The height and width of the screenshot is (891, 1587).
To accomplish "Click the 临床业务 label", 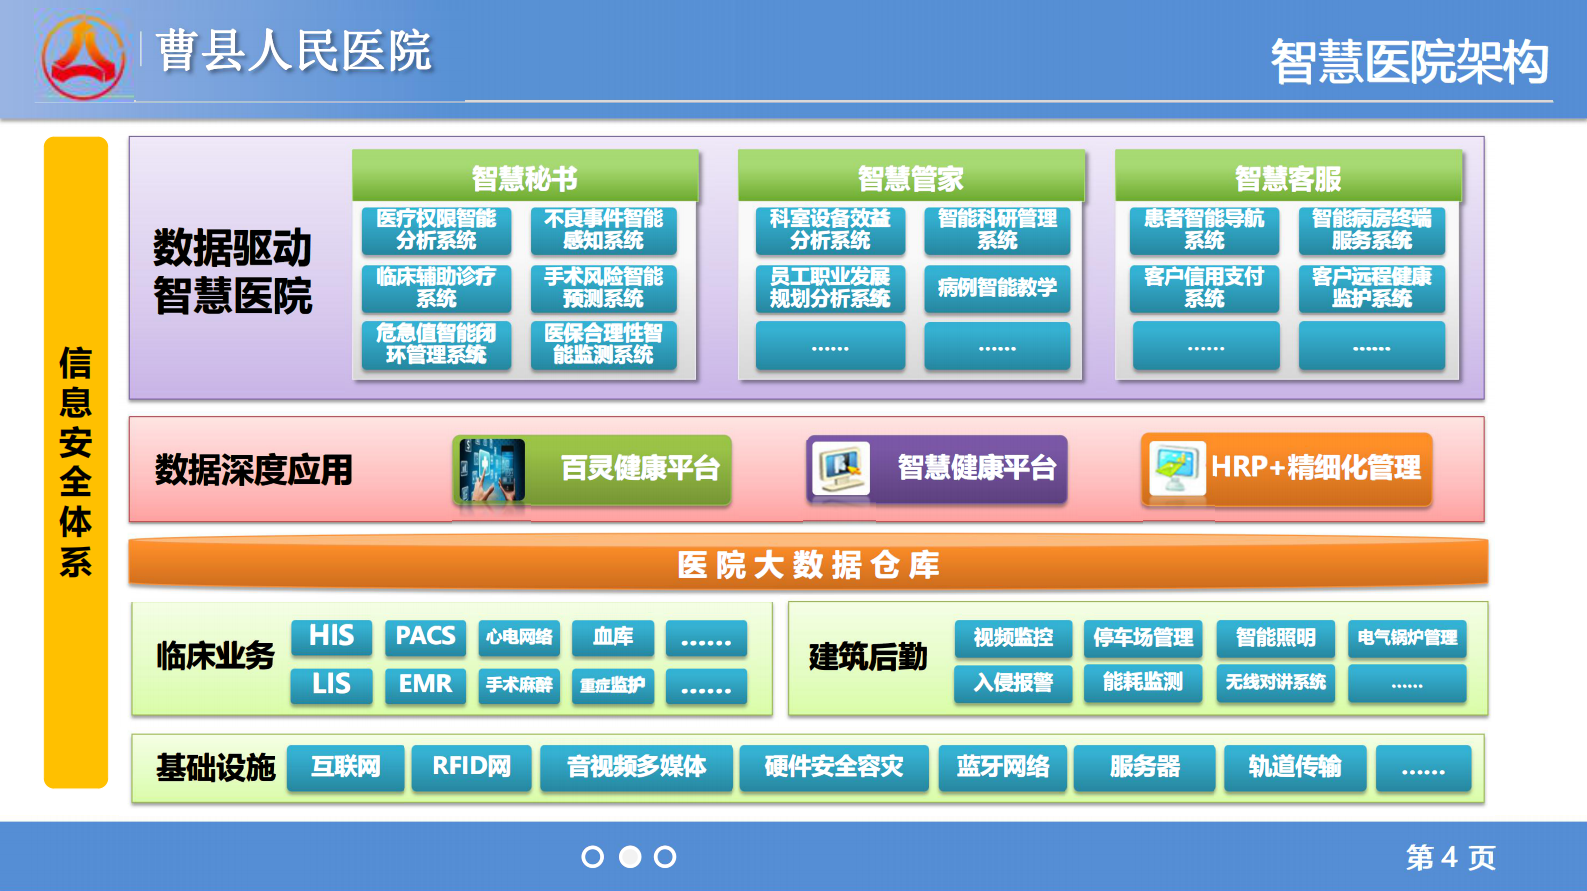I will [x=215, y=656].
